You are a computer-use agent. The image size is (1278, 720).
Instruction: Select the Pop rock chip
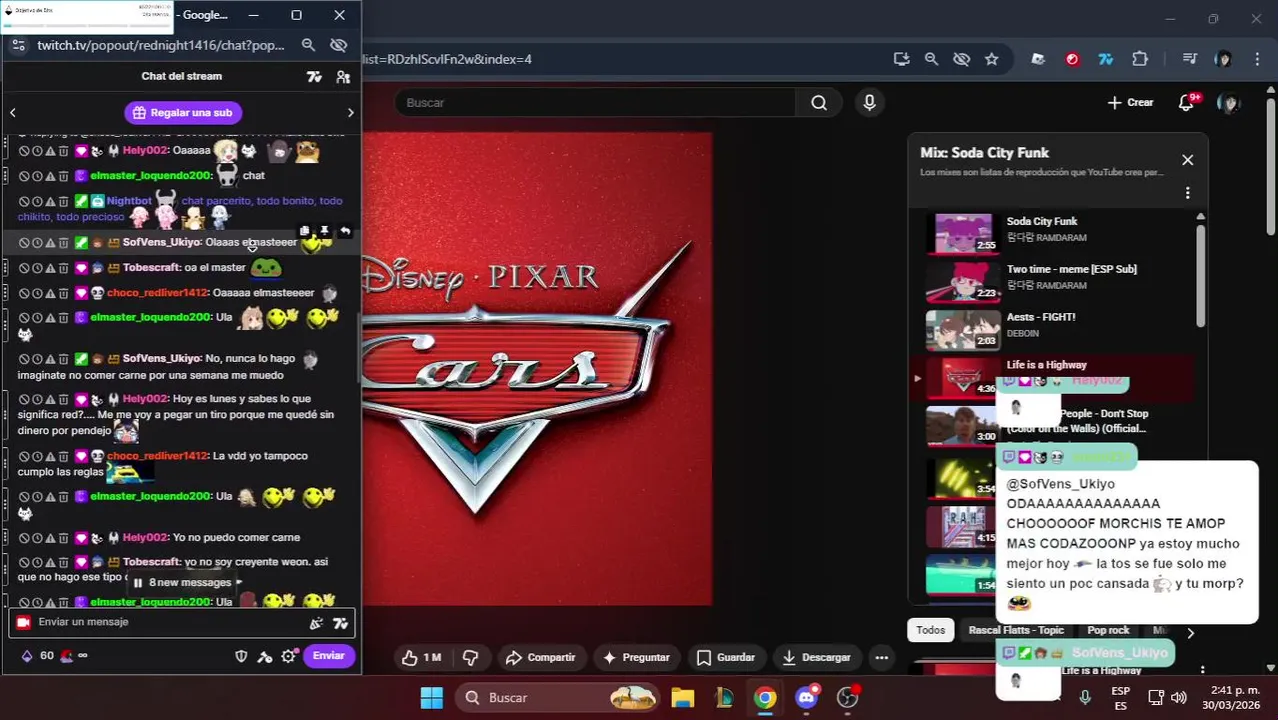tap(1108, 631)
